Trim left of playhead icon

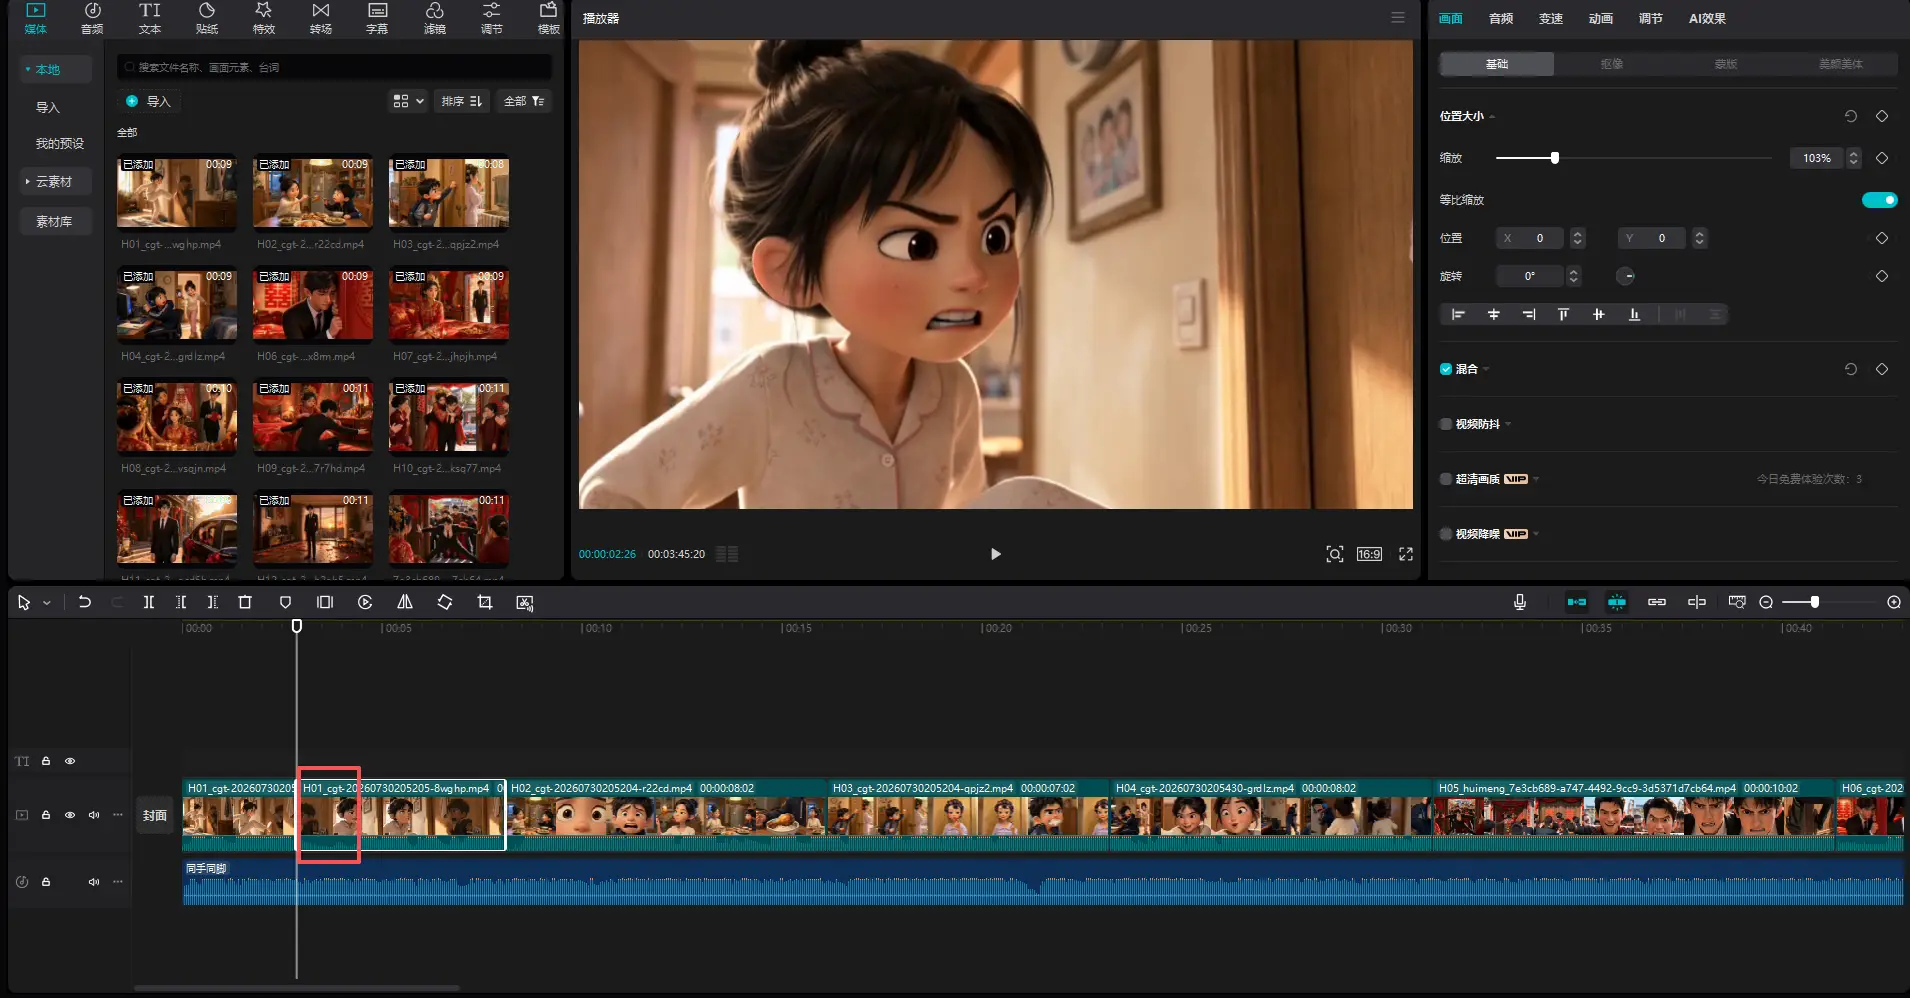[181, 602]
